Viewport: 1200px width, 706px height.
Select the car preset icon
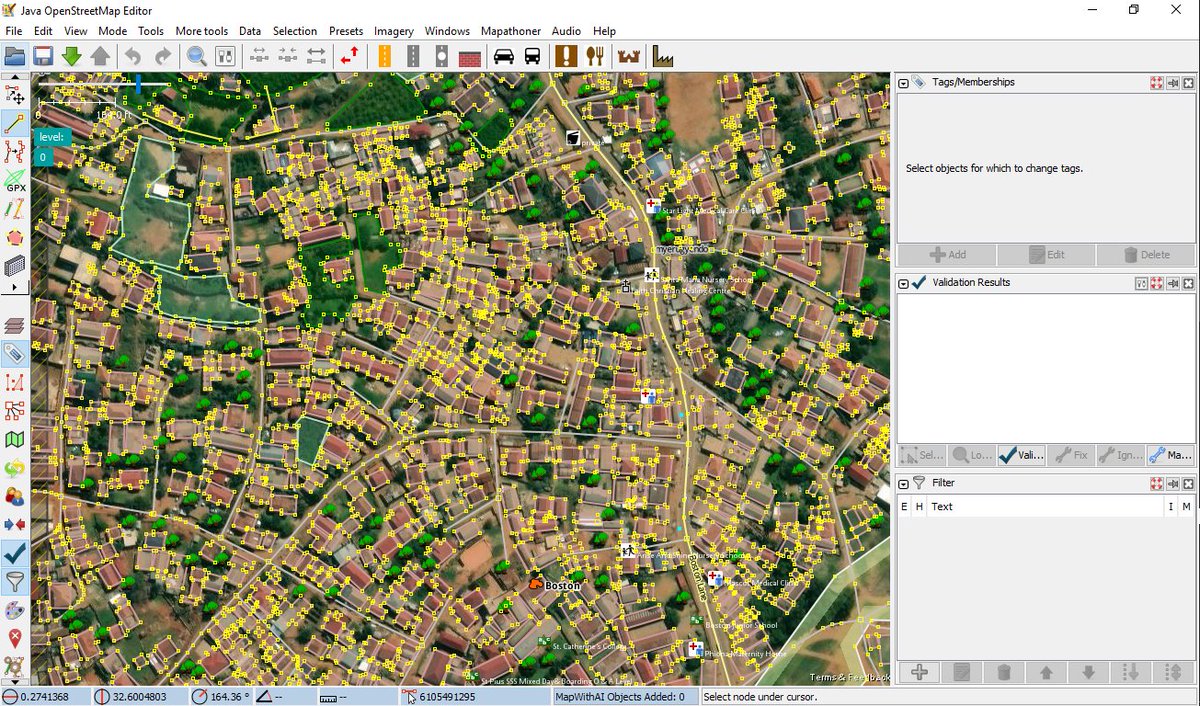(504, 56)
